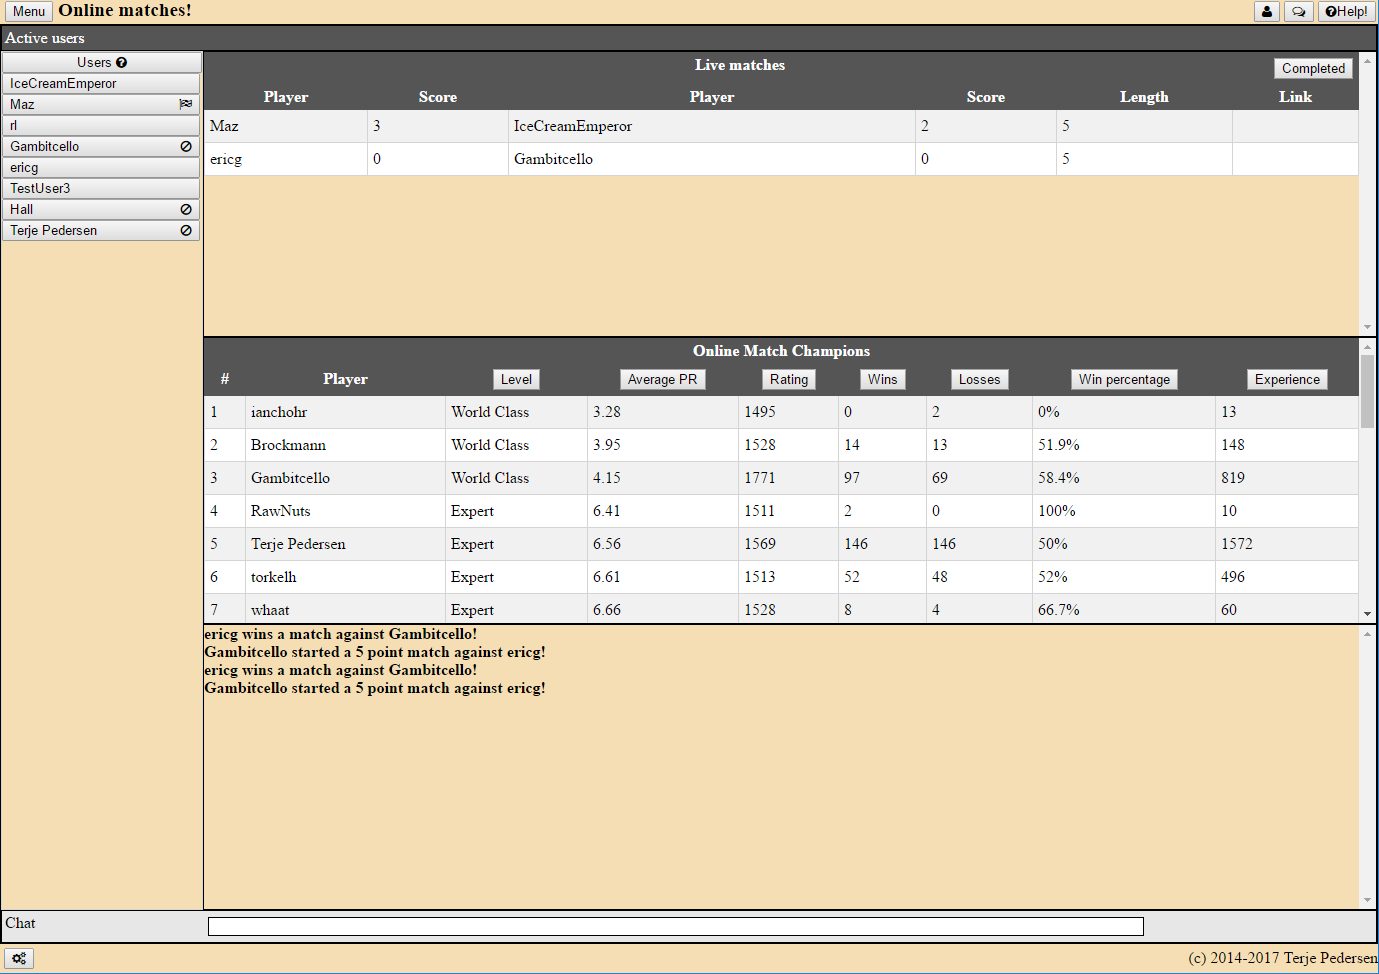Viewport: 1379px width, 974px height.
Task: Click champion torkelh row
Action: 781,577
